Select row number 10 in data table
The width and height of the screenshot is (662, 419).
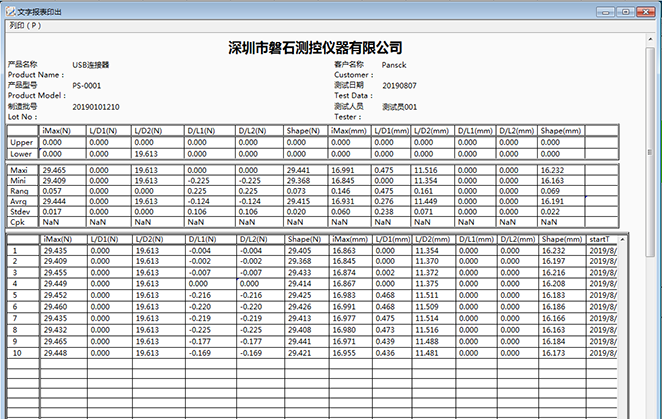coord(15,353)
